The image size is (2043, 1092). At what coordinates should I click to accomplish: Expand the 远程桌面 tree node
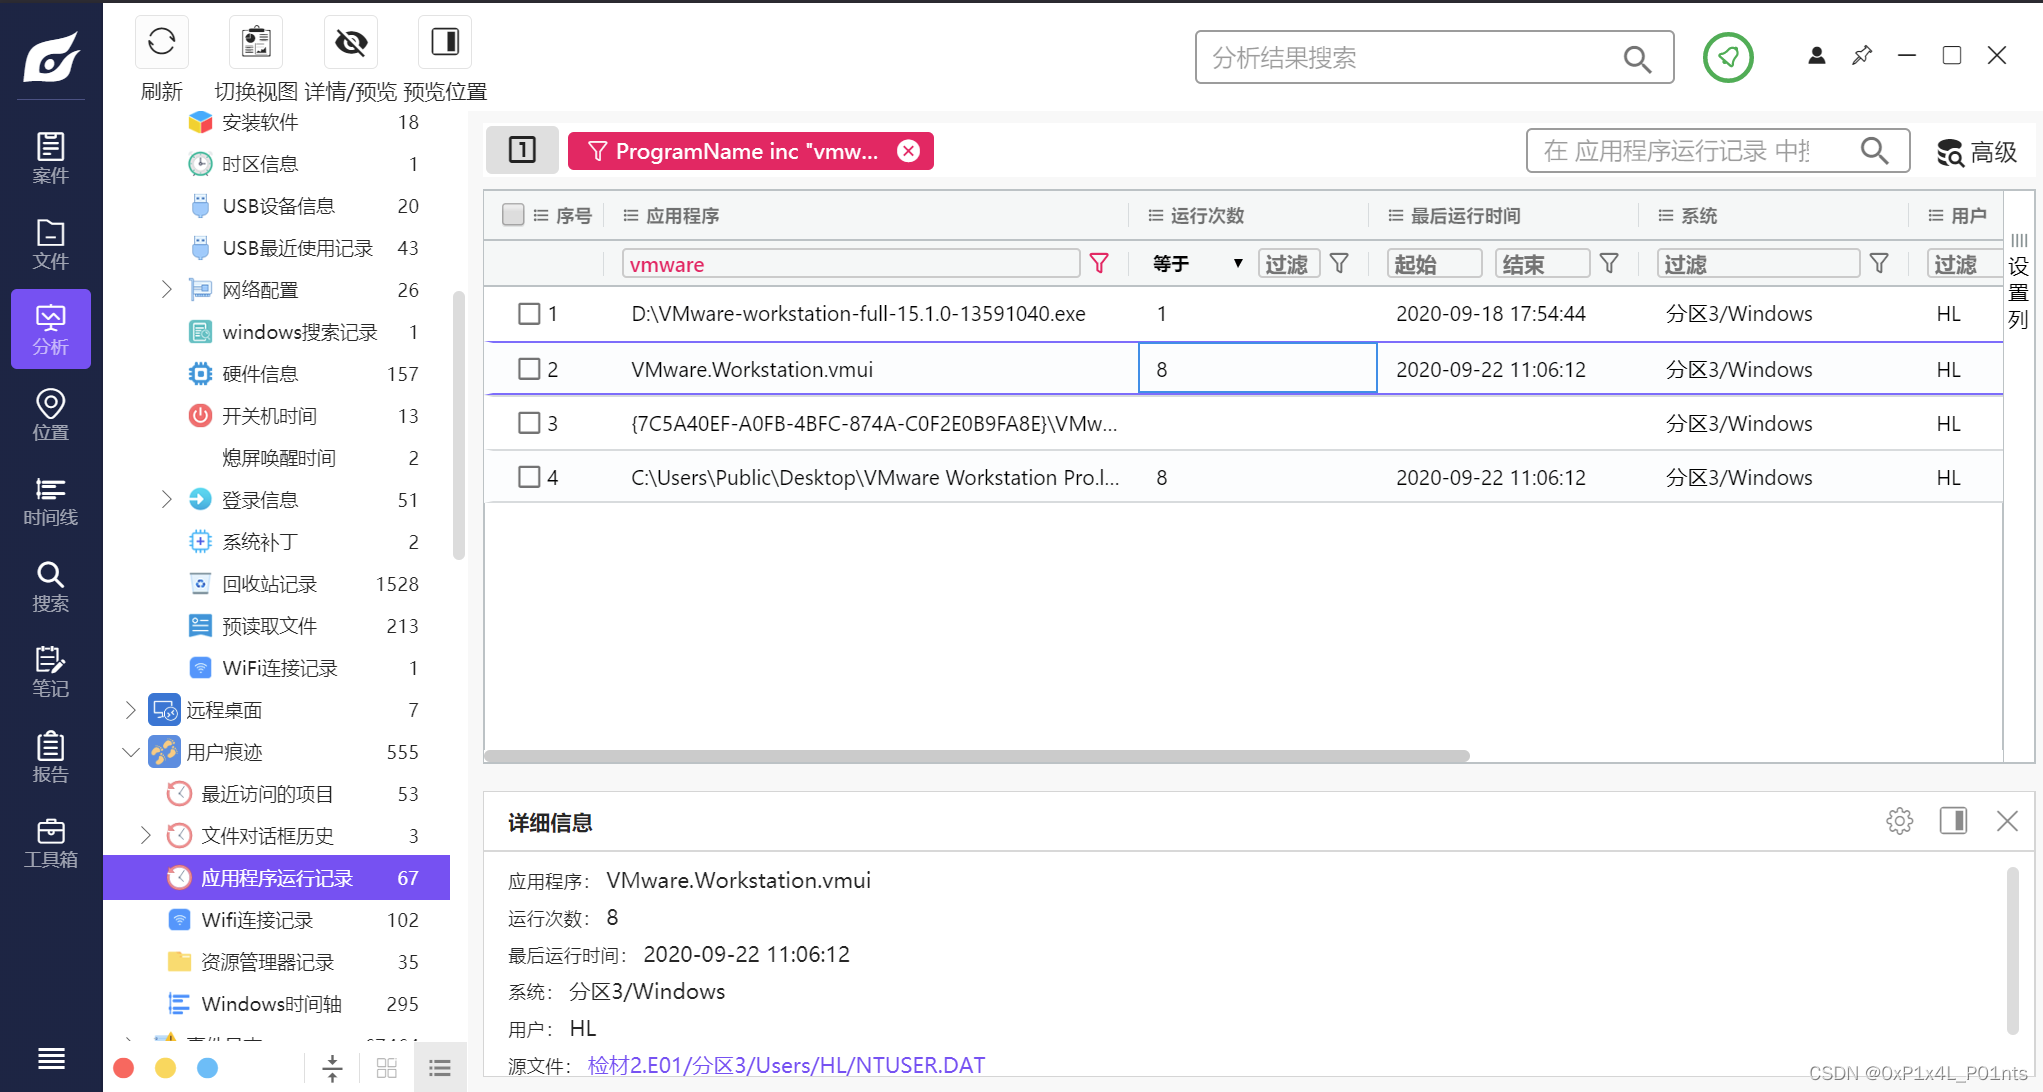130,709
